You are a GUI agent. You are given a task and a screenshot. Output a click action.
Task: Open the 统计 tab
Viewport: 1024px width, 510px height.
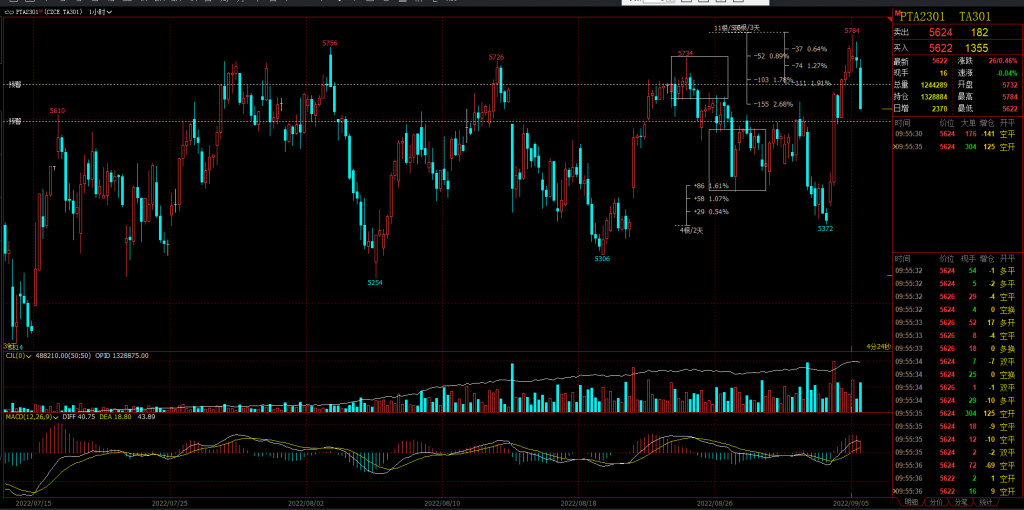(984, 502)
